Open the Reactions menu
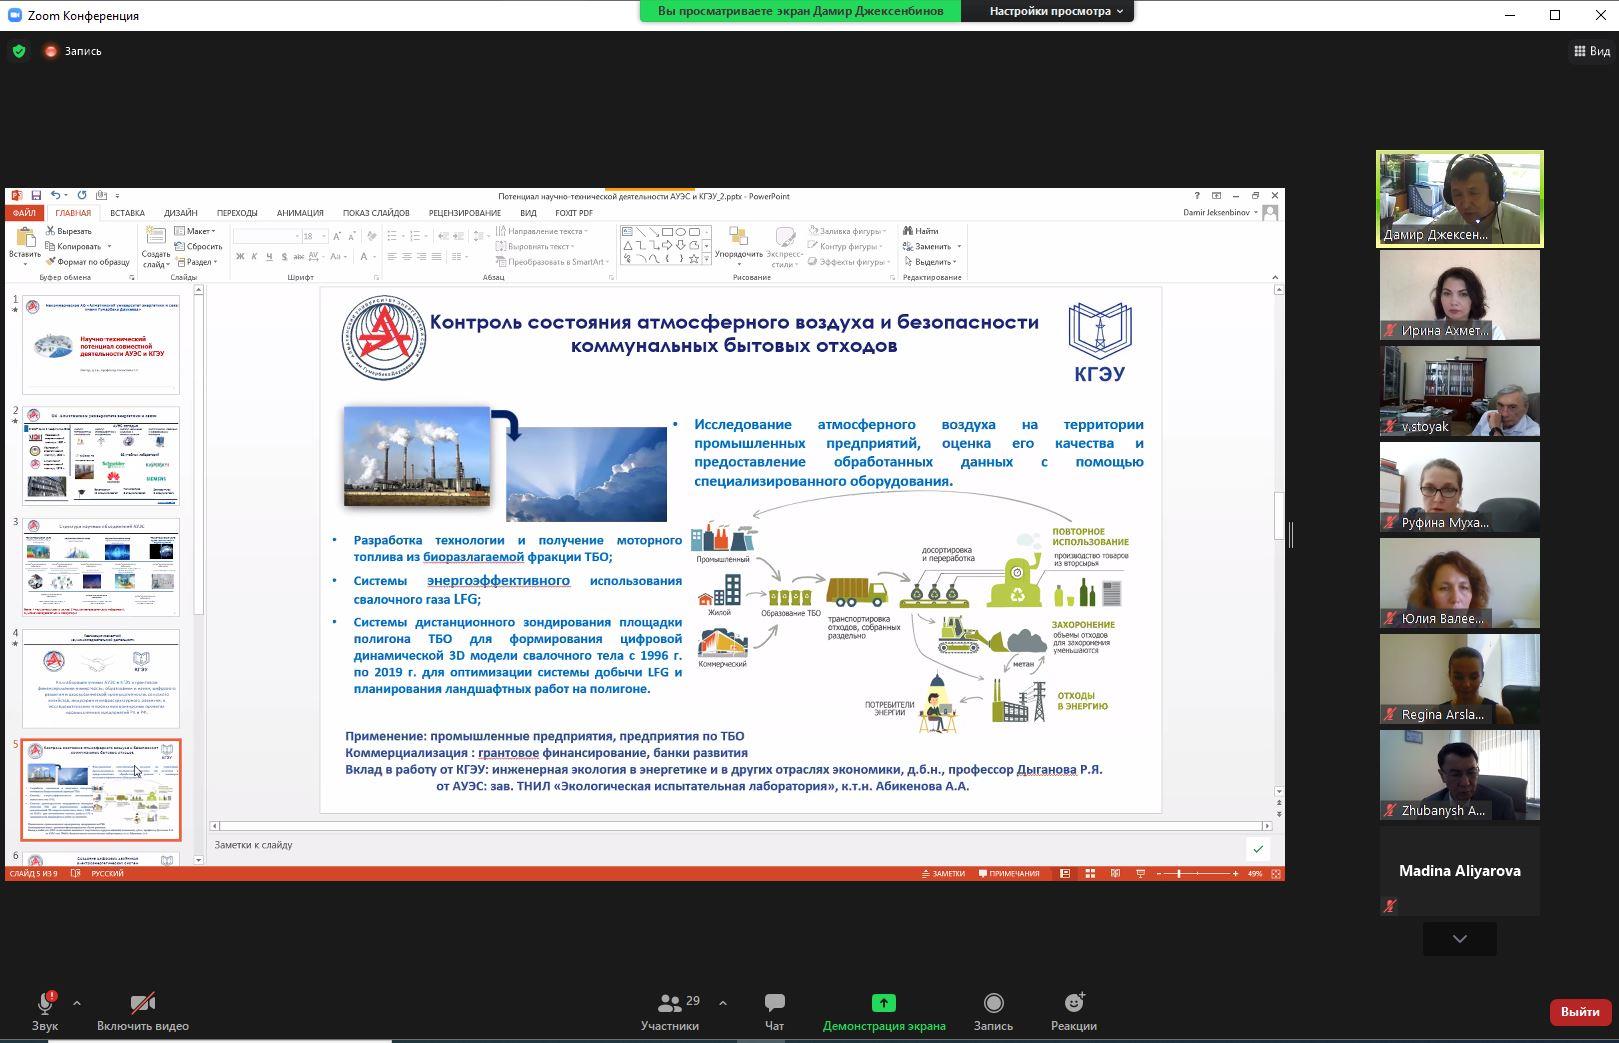This screenshot has height=1043, width=1619. pos(1073,1011)
